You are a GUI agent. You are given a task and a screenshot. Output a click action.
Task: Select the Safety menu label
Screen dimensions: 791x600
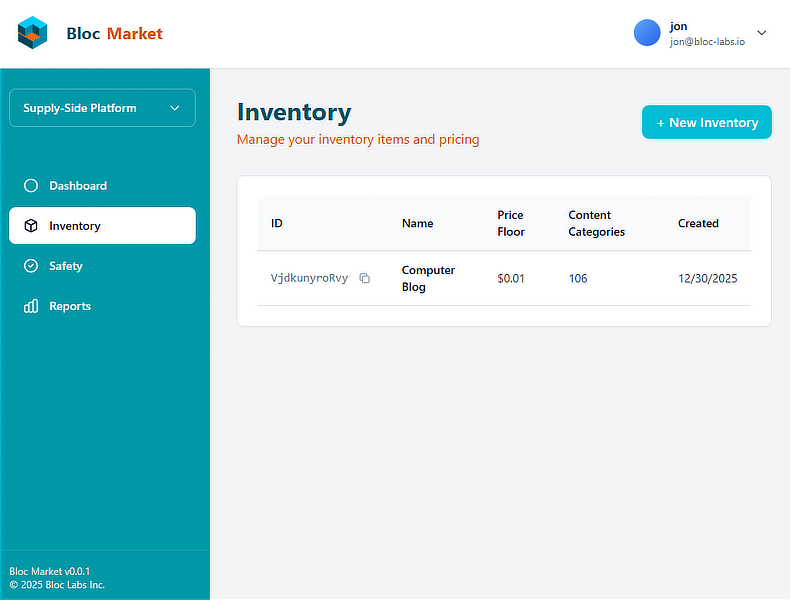(66, 266)
